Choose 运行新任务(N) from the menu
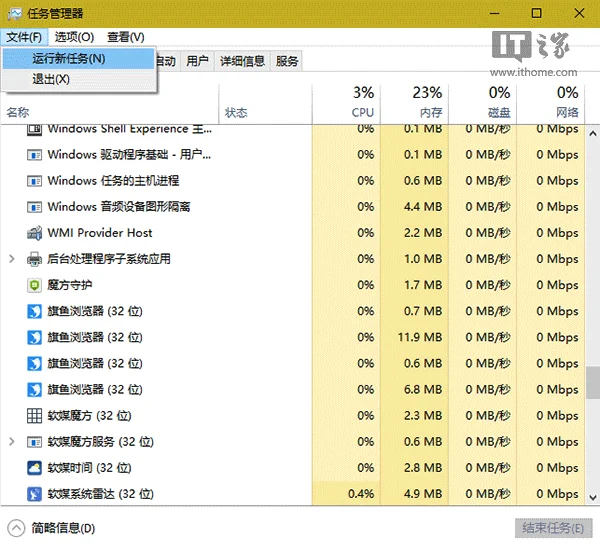This screenshot has width=600, height=551. pos(79,59)
